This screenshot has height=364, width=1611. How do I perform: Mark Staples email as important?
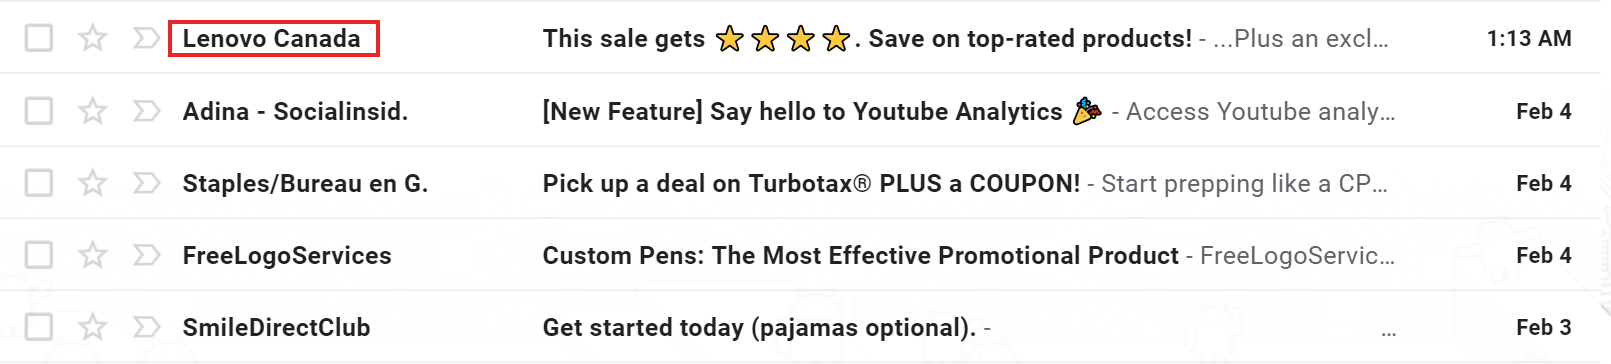click(146, 183)
